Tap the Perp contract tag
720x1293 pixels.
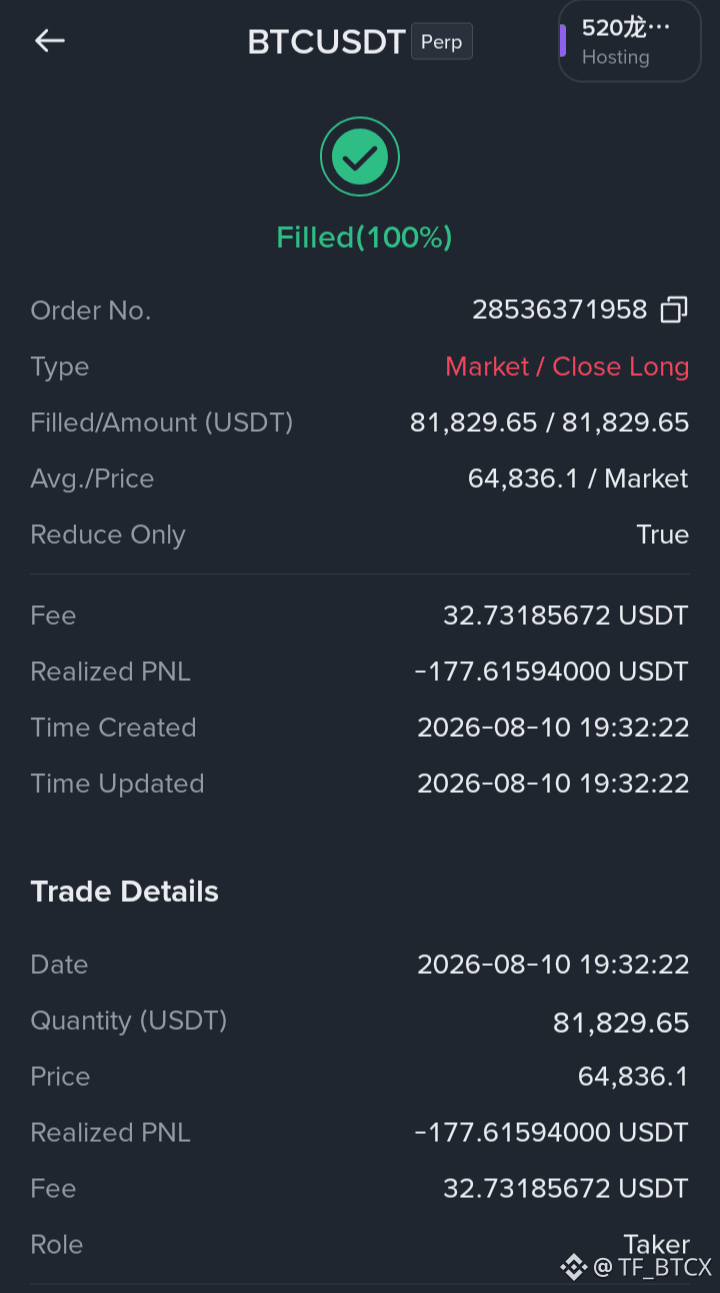point(442,42)
